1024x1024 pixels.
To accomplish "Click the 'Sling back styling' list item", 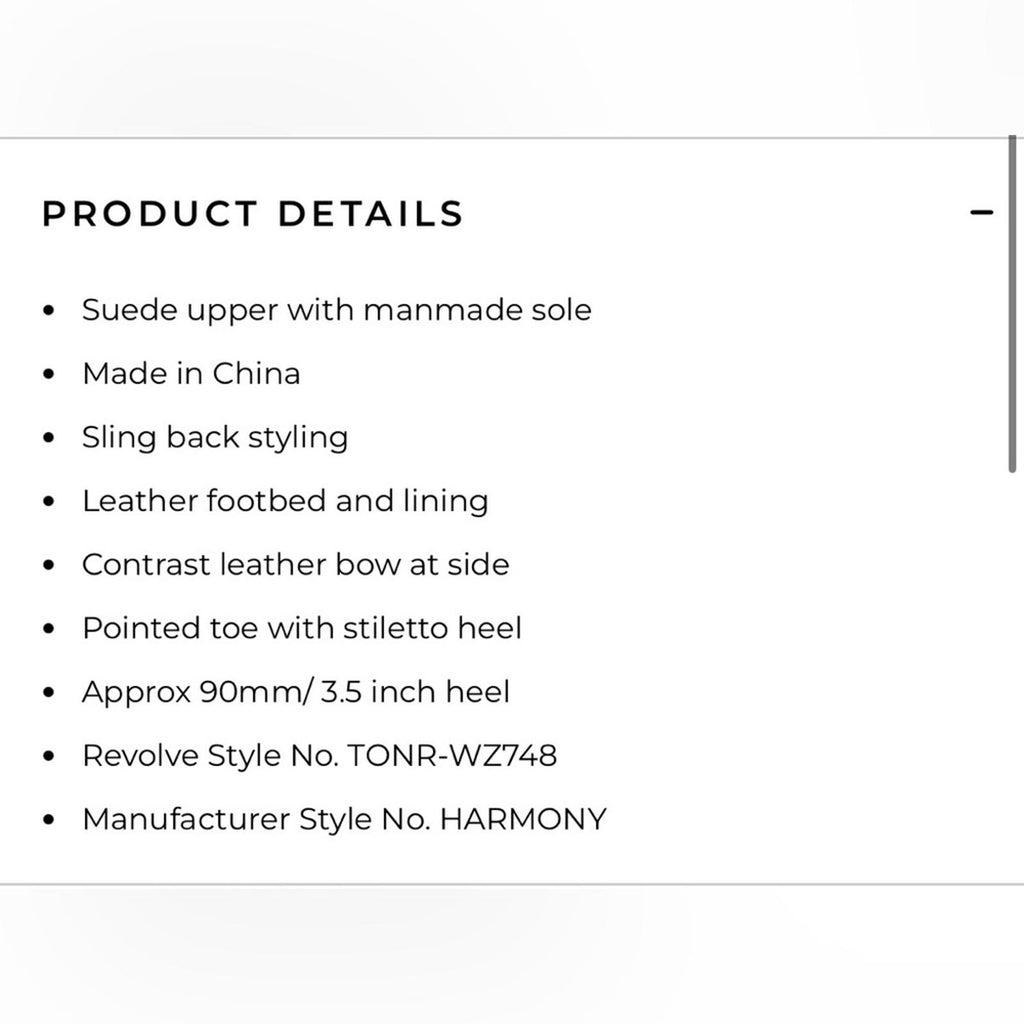I will (216, 438).
